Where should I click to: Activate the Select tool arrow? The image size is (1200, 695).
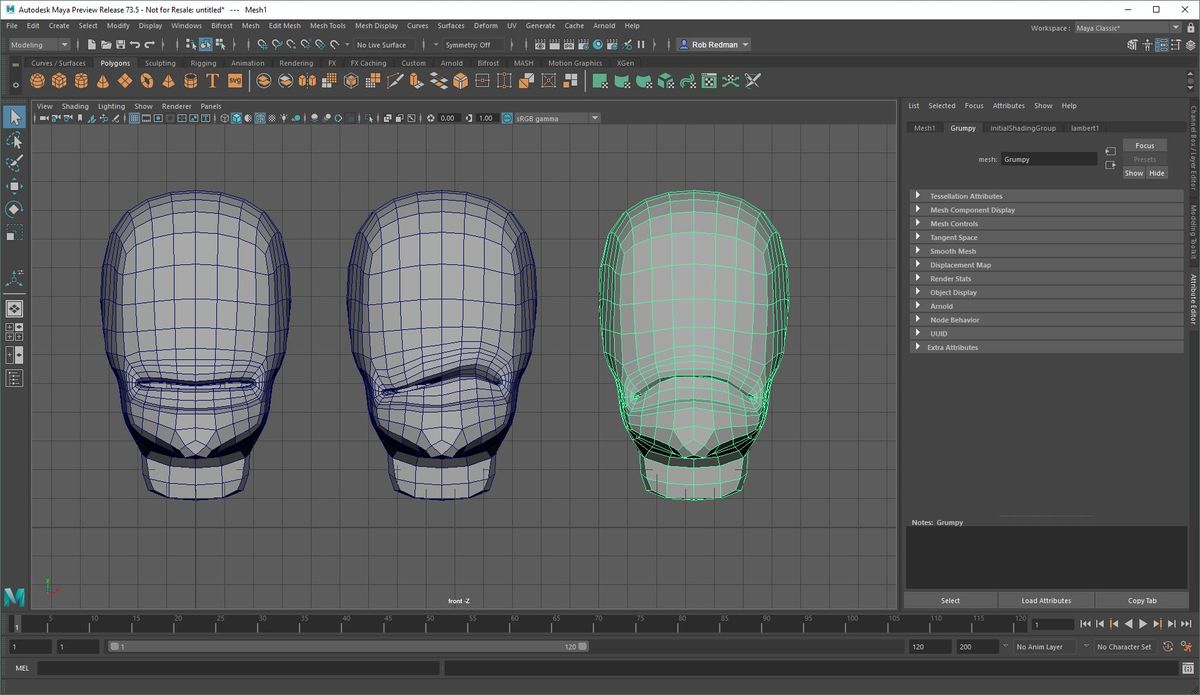tap(14, 117)
